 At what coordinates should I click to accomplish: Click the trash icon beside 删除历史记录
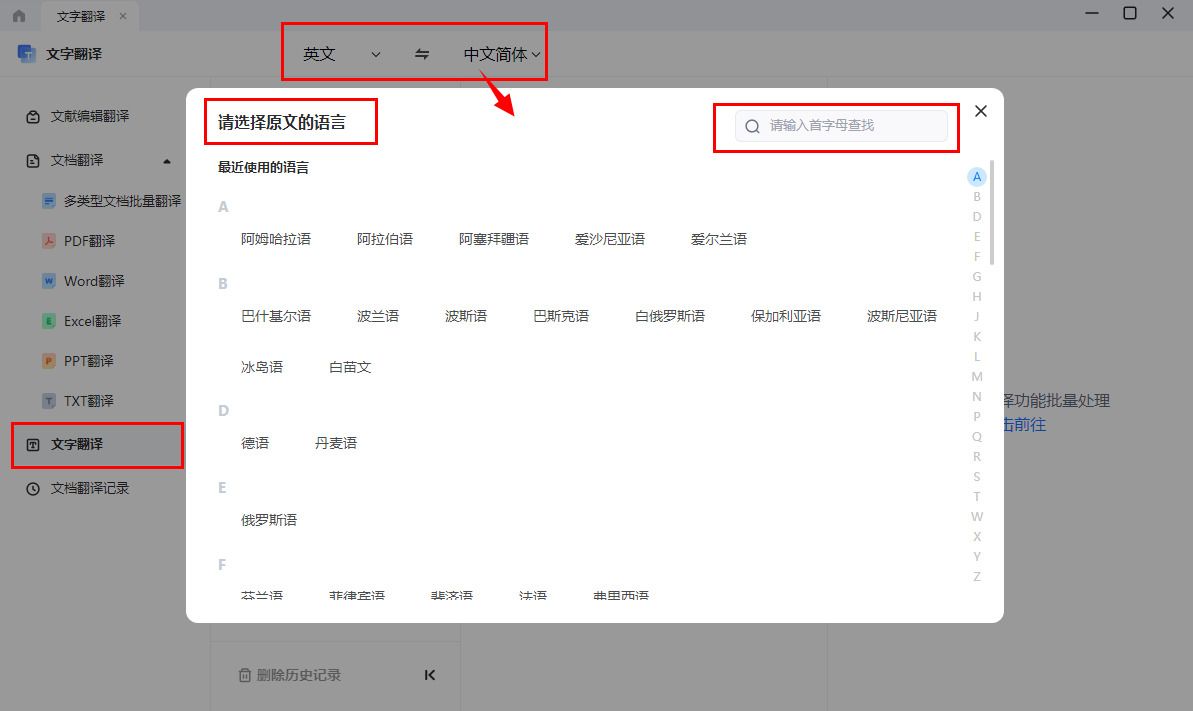(245, 675)
